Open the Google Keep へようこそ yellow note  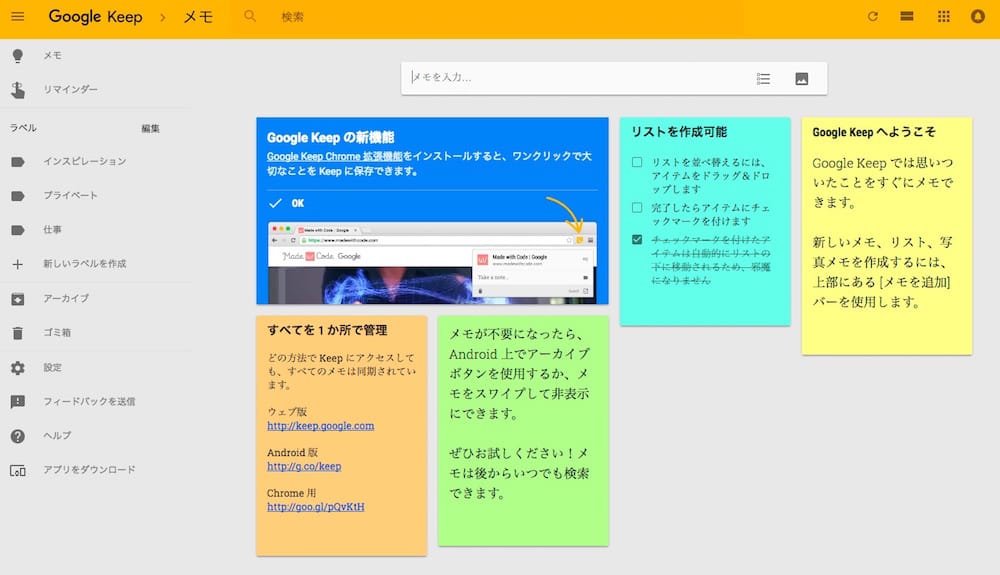(x=887, y=236)
